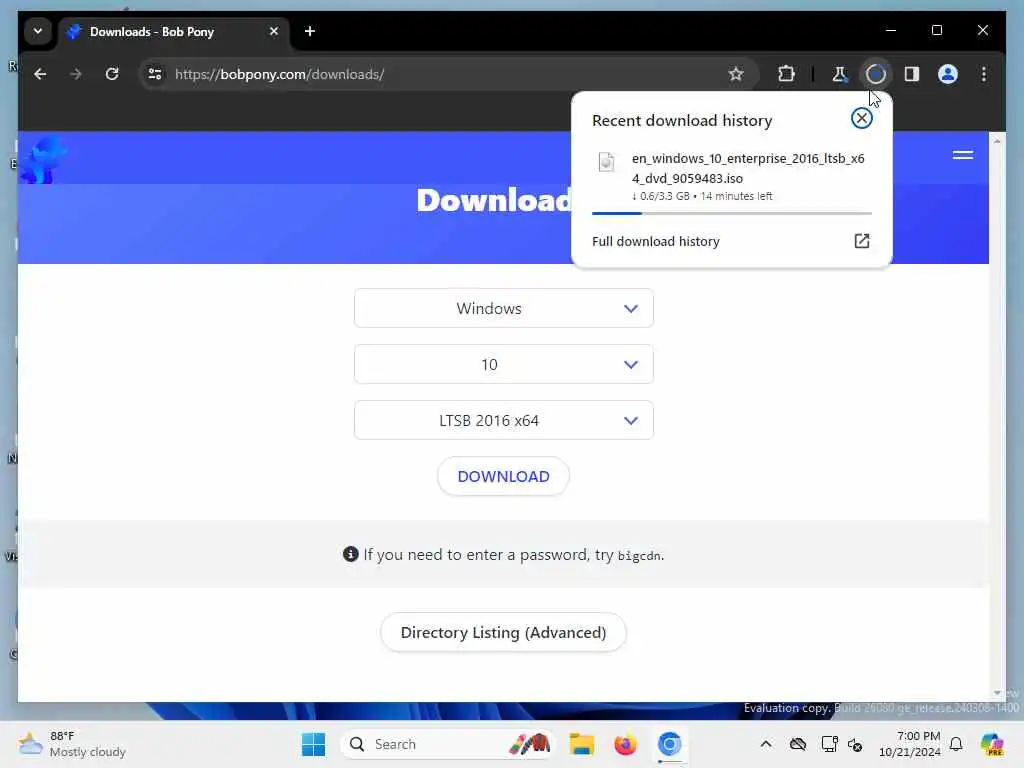Reload the Bob Pony downloads page
The image size is (1024, 768).
112,74
